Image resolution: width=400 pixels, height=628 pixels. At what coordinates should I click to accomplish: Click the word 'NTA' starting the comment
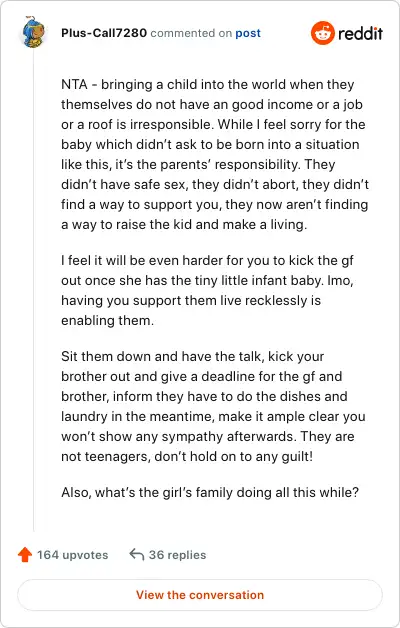pos(74,85)
